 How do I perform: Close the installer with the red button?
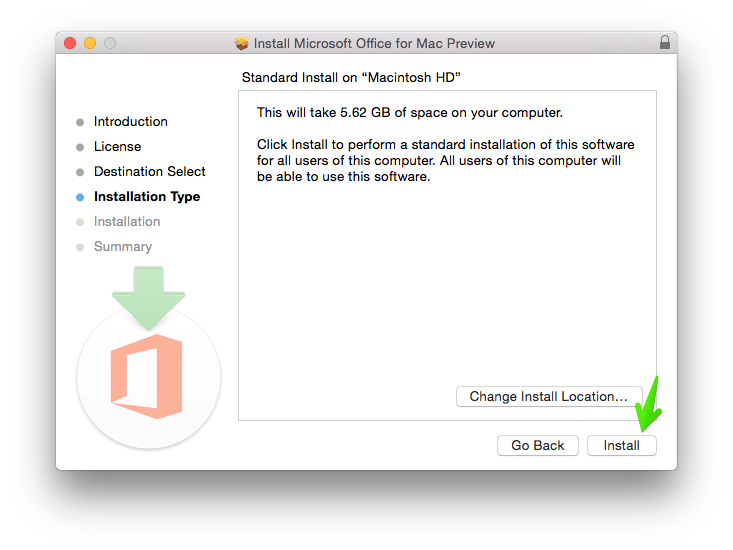[70, 43]
